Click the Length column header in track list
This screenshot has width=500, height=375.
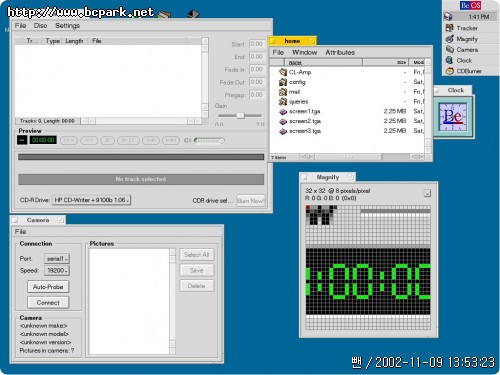point(74,41)
